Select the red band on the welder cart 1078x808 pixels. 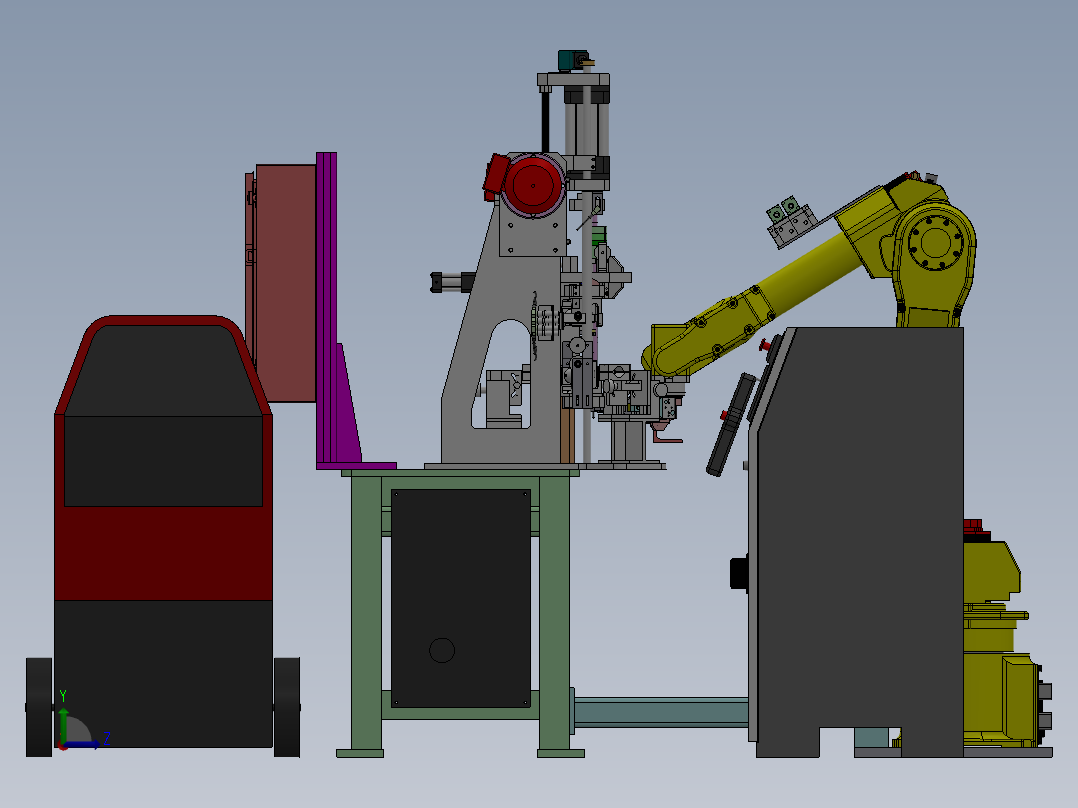click(164, 554)
